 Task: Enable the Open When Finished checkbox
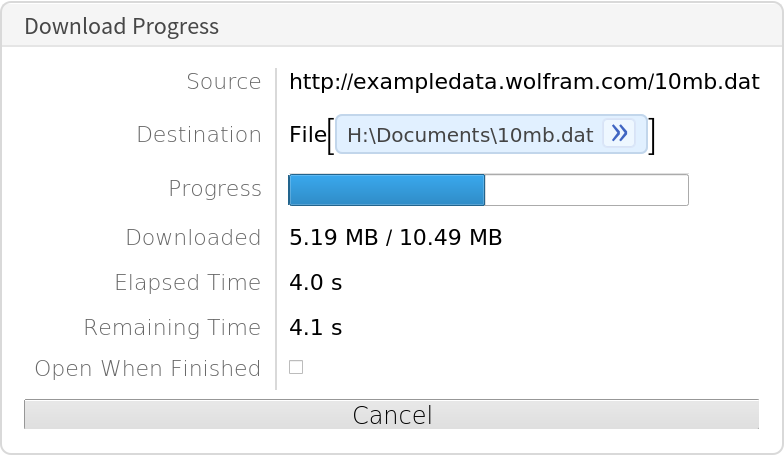click(x=296, y=368)
